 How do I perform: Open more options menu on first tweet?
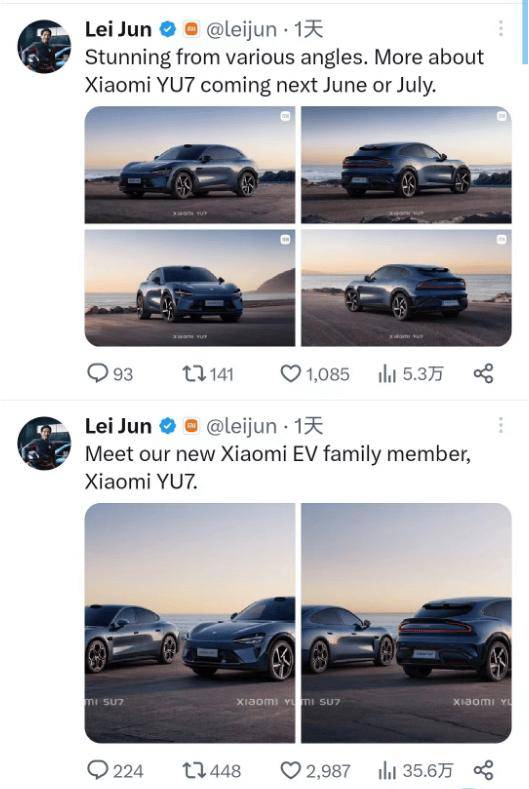click(x=500, y=29)
